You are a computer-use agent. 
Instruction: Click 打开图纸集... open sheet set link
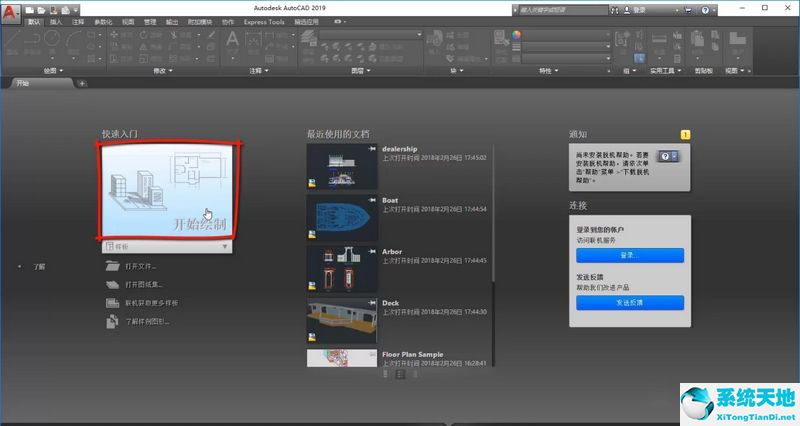pos(143,285)
